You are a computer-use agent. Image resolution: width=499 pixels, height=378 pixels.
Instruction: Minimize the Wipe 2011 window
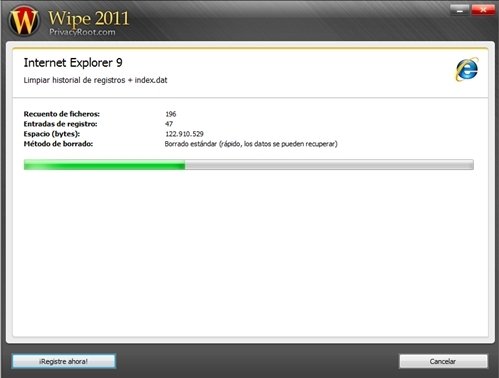459,10
